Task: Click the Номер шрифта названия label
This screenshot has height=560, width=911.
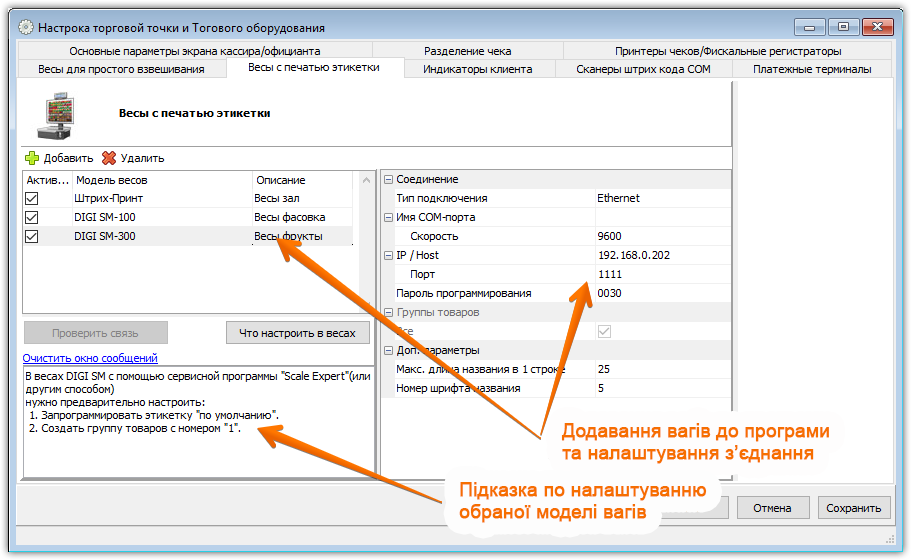Action: pyautogui.click(x=458, y=388)
